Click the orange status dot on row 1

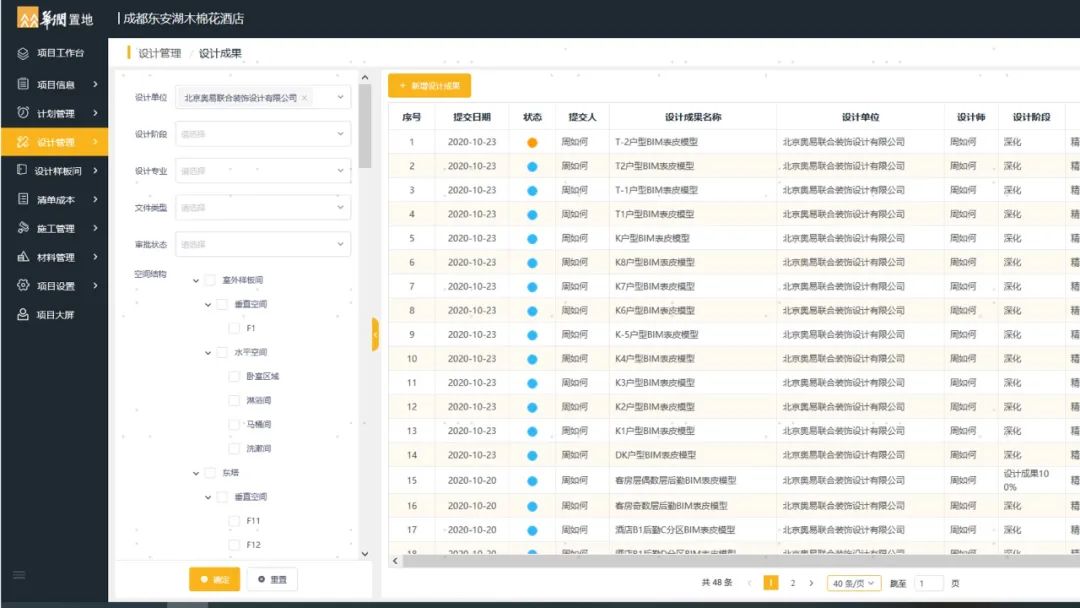(x=532, y=143)
